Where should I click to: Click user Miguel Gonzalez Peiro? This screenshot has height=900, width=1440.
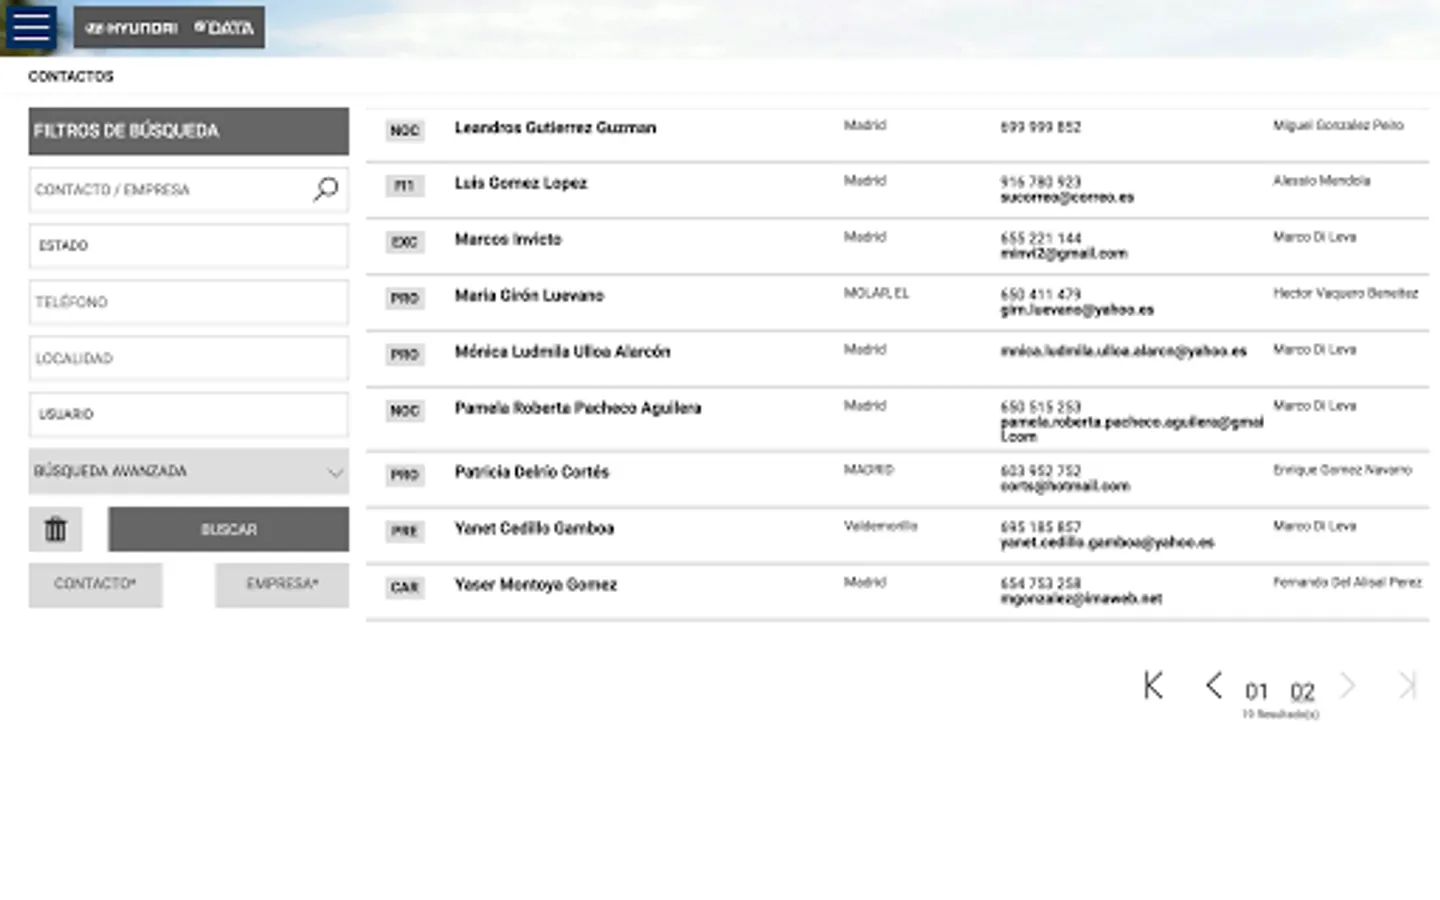(x=1338, y=125)
